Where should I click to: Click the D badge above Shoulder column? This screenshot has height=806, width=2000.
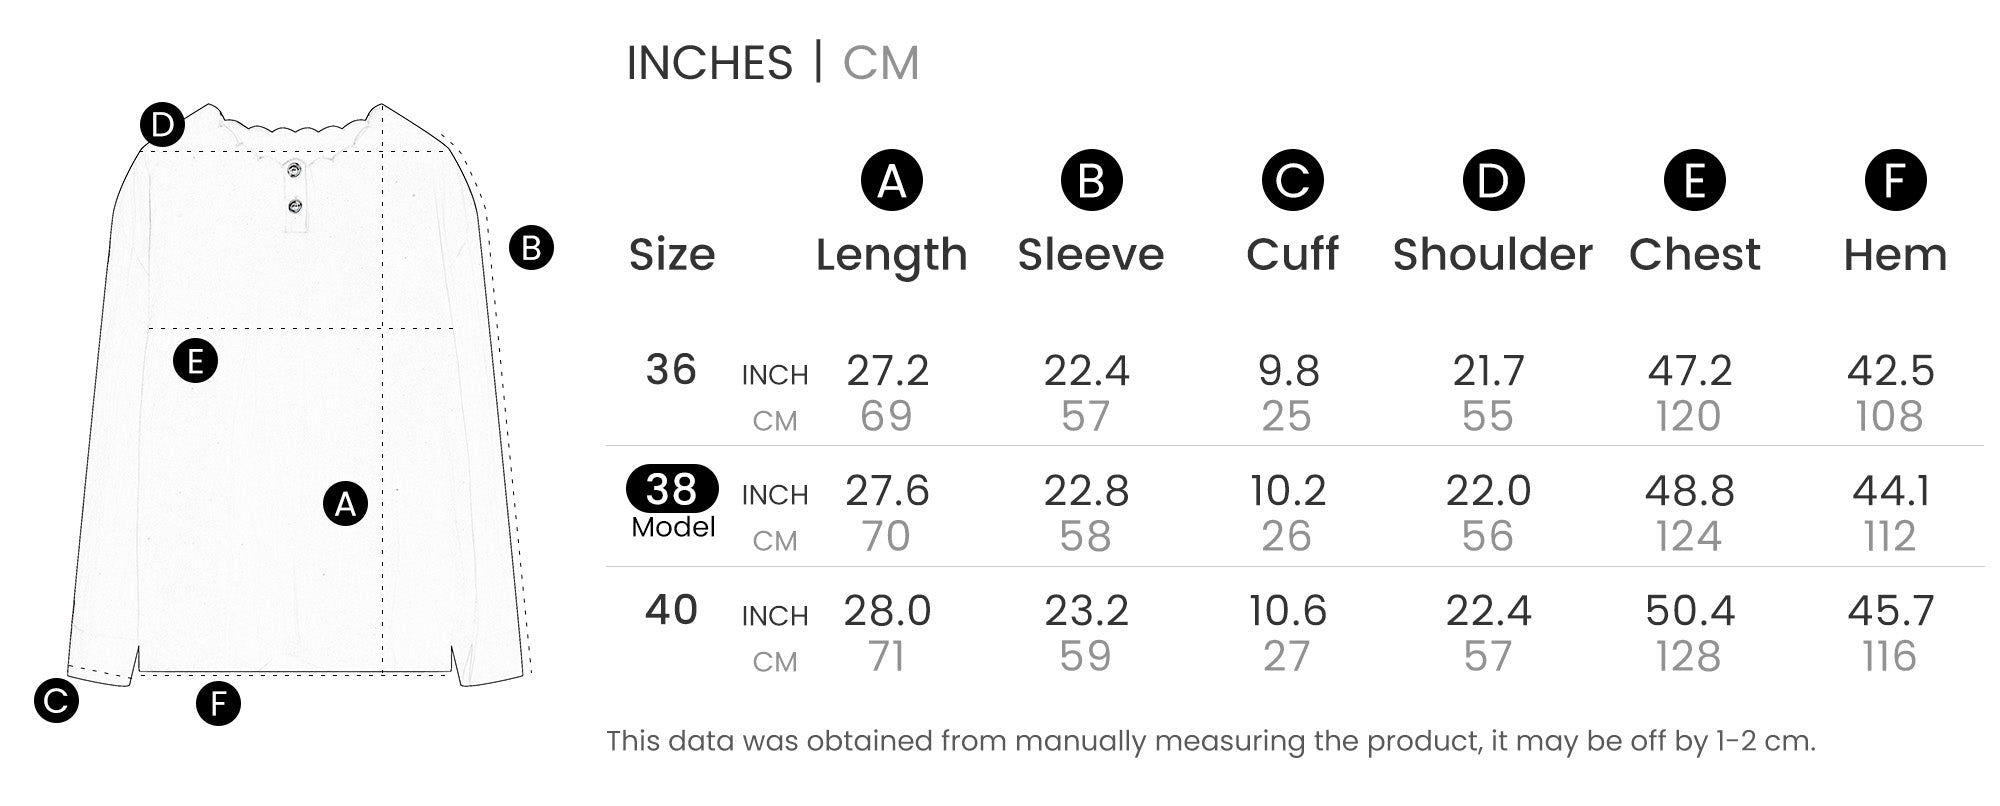[x=1493, y=181]
